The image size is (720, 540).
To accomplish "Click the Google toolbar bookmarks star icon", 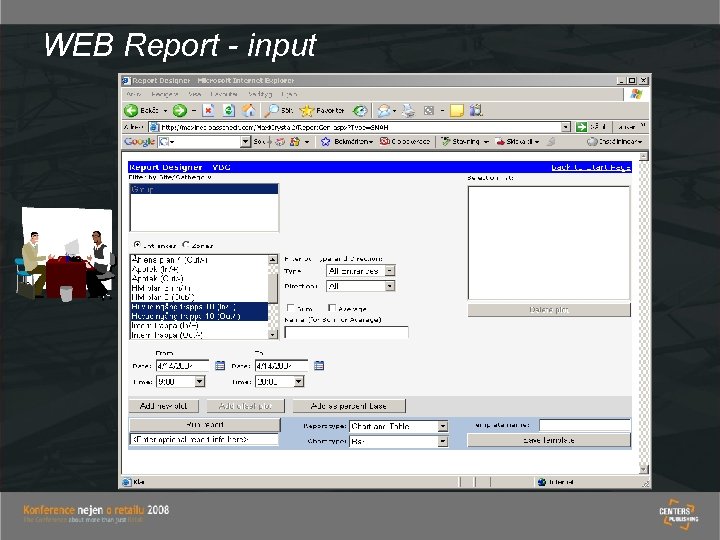I will [326, 142].
